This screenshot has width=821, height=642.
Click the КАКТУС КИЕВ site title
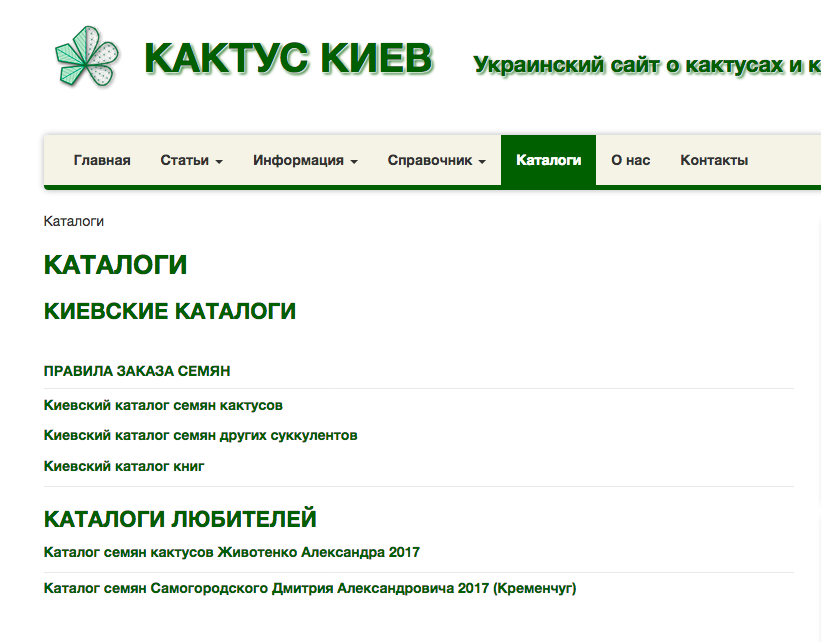point(288,58)
